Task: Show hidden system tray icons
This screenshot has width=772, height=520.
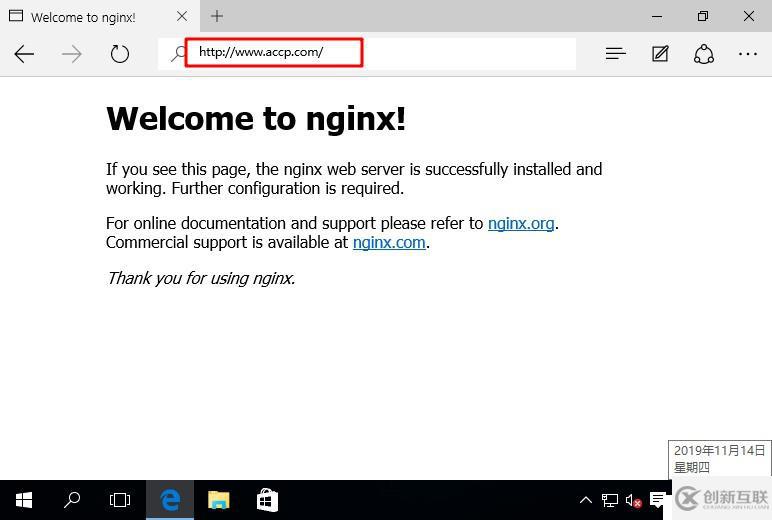Action: point(585,500)
